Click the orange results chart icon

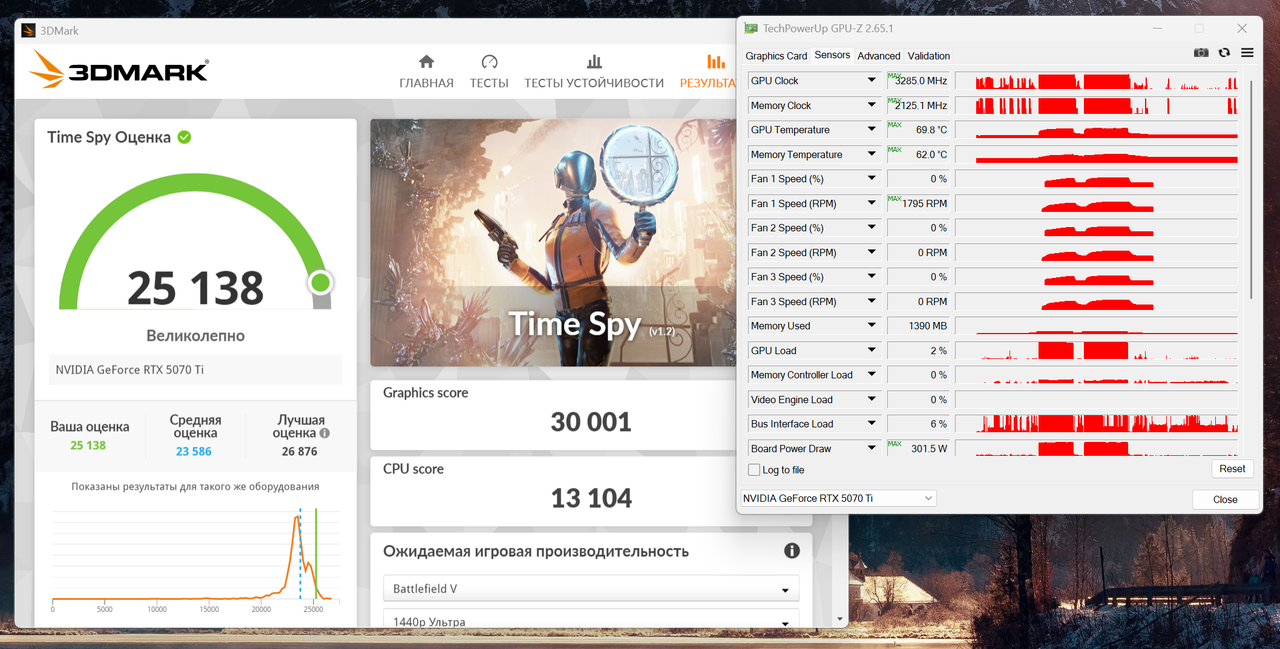click(x=716, y=62)
